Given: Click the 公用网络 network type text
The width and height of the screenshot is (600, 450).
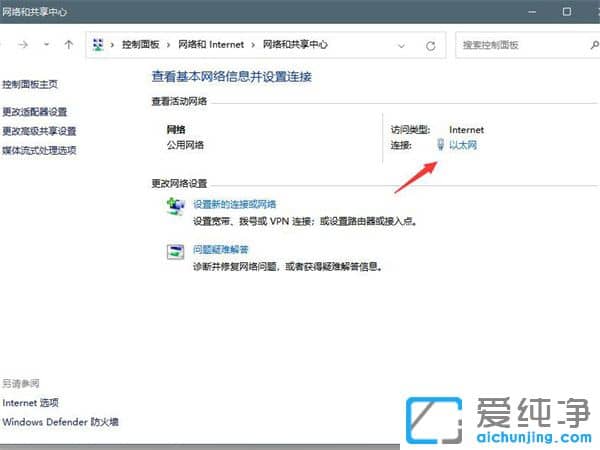Looking at the screenshot, I should click(x=185, y=145).
